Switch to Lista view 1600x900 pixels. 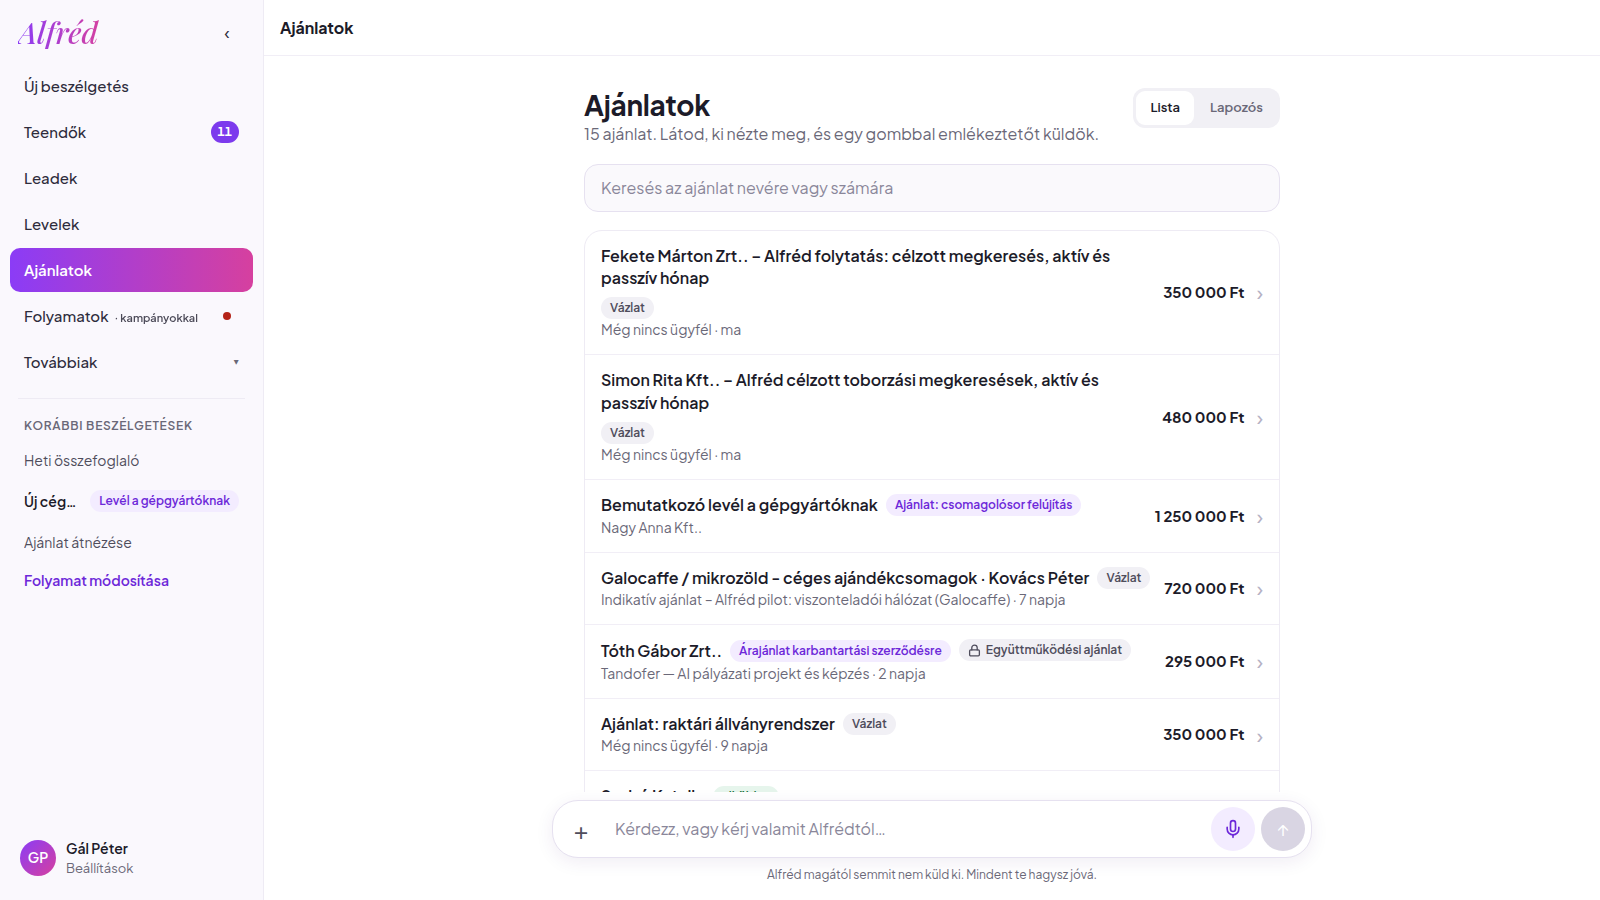point(1165,108)
